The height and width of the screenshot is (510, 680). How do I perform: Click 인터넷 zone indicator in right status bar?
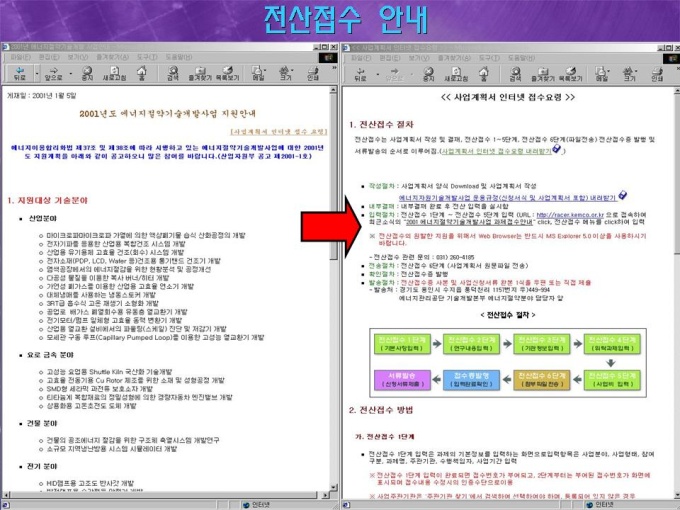point(599,504)
